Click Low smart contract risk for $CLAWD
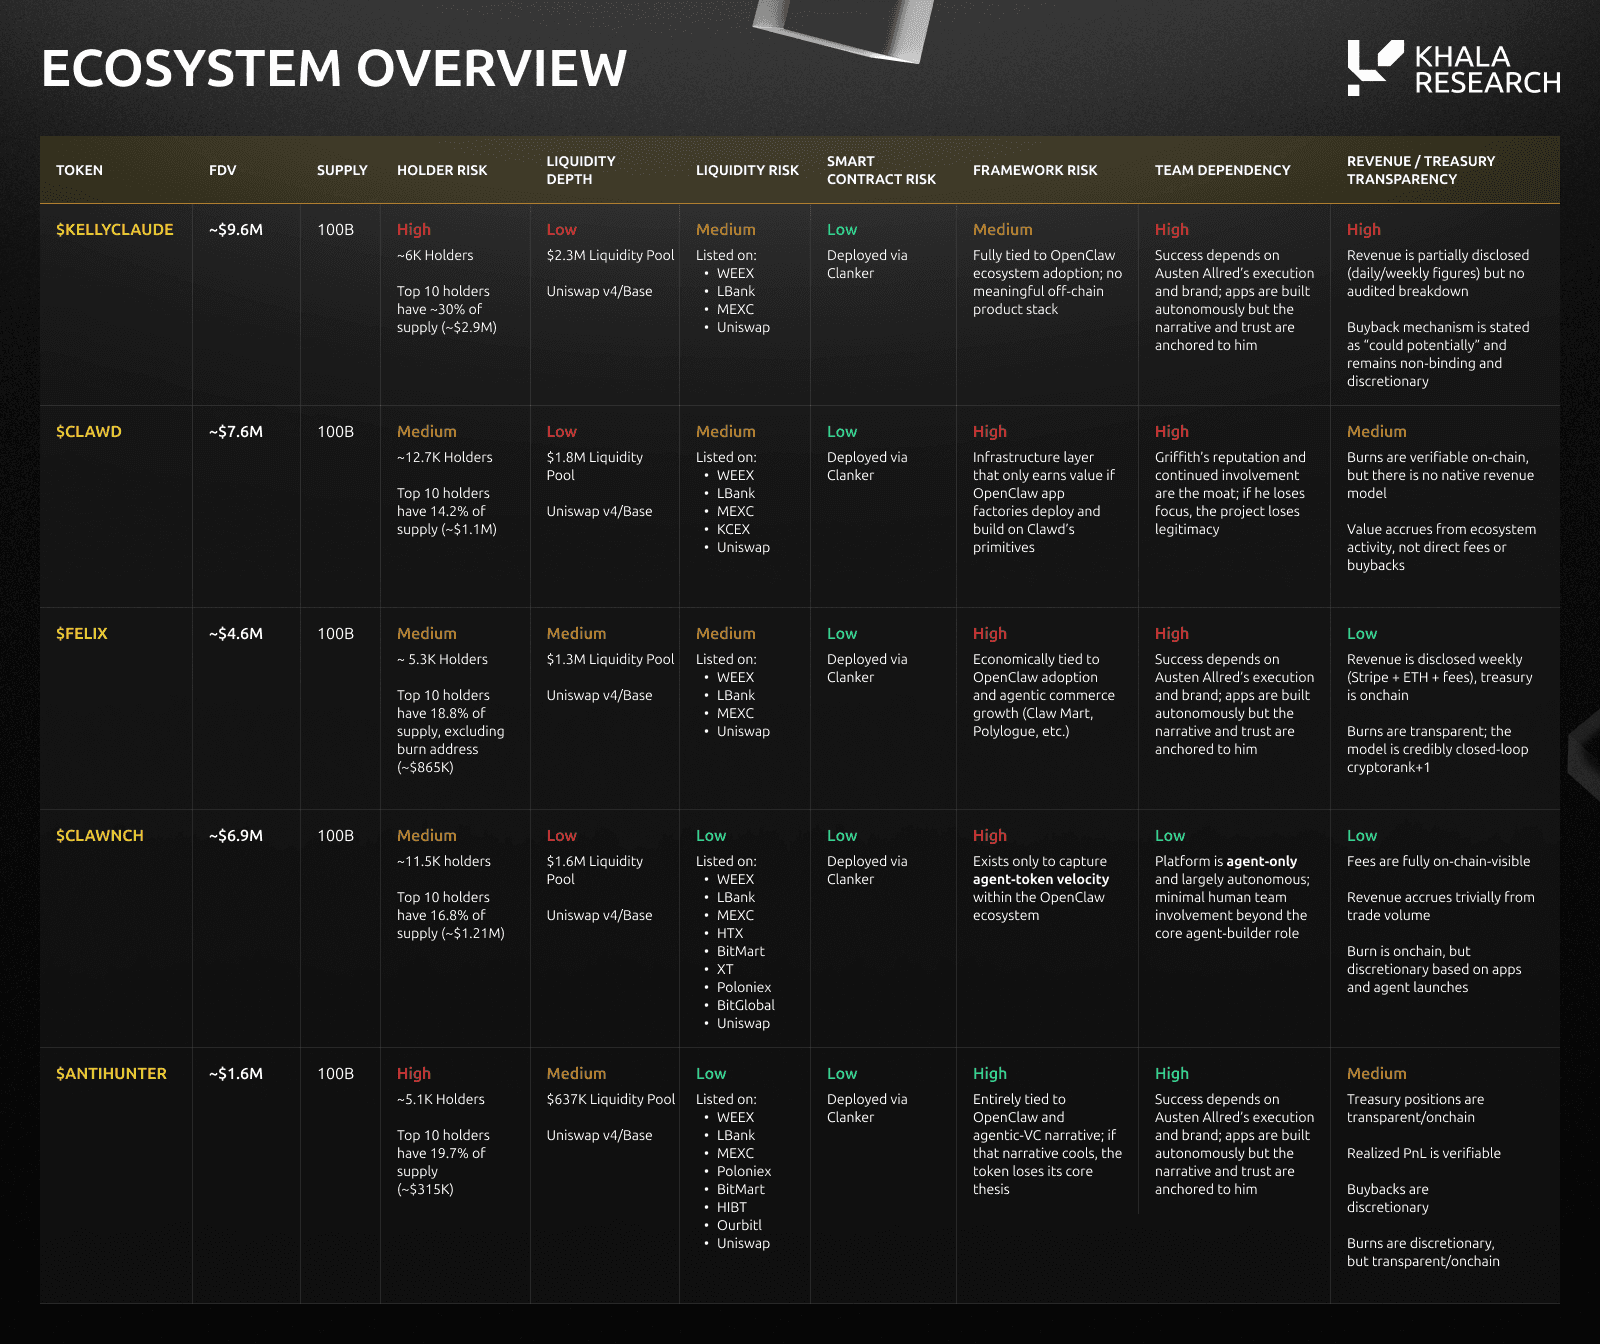This screenshot has width=1600, height=1344. pyautogui.click(x=842, y=431)
